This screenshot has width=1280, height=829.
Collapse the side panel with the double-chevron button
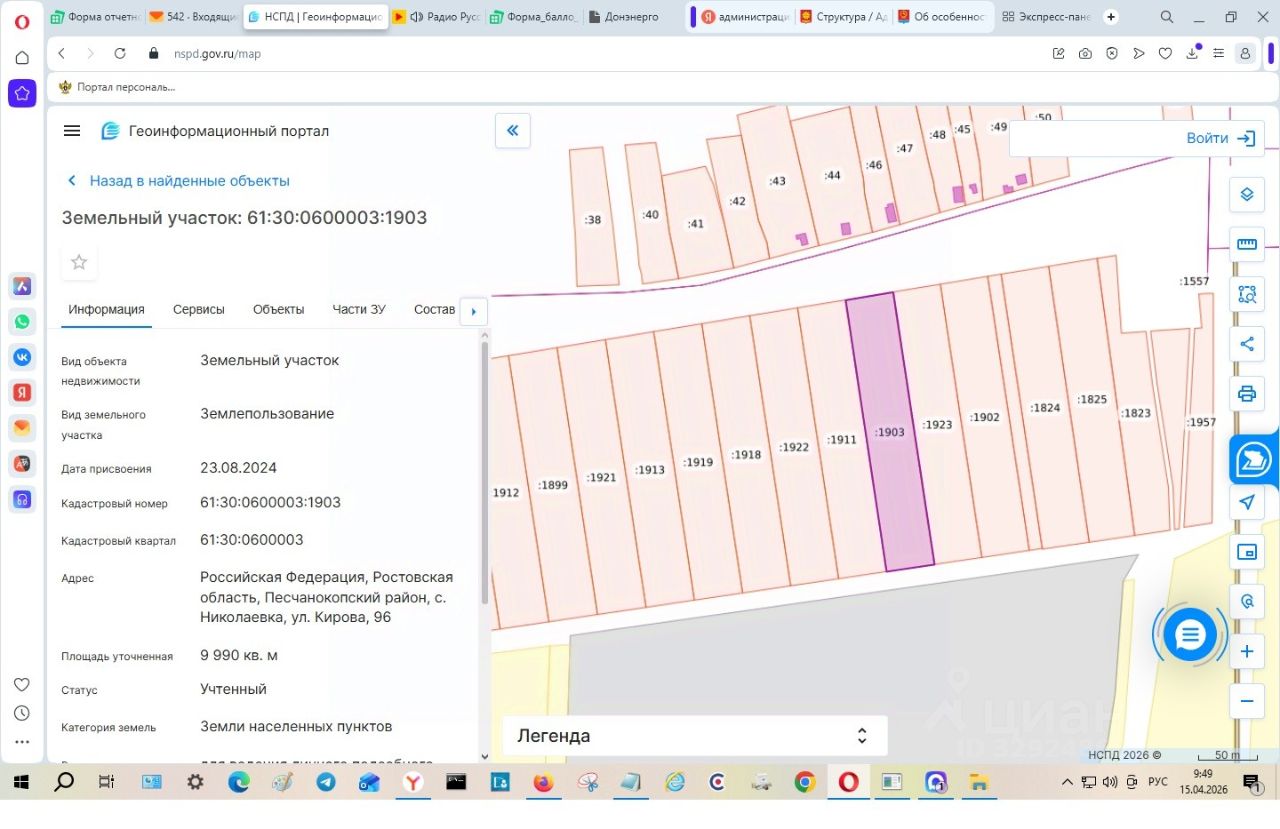tap(513, 130)
